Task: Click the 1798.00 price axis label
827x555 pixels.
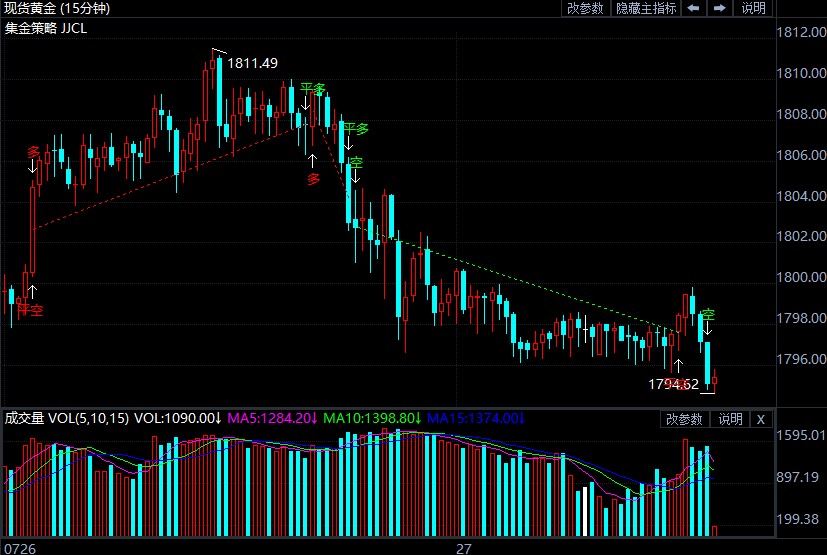Action: (801, 318)
